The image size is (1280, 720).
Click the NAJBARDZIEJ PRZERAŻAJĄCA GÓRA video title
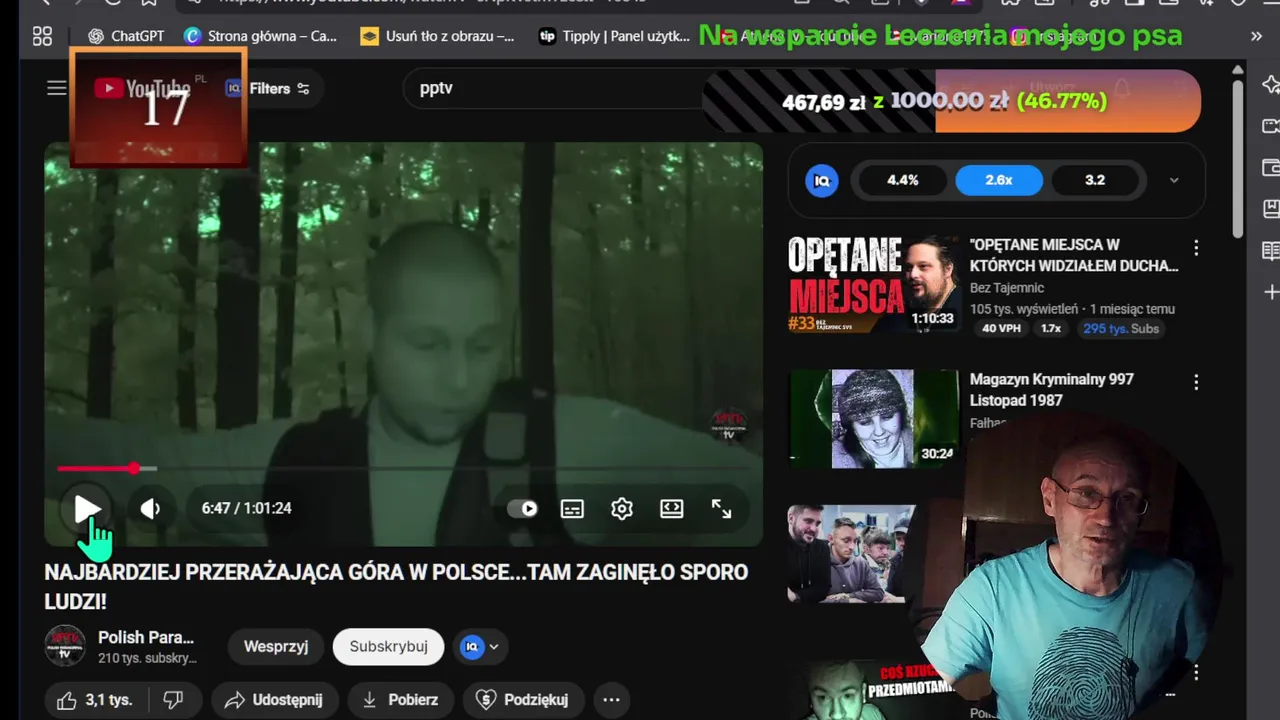[x=396, y=587]
